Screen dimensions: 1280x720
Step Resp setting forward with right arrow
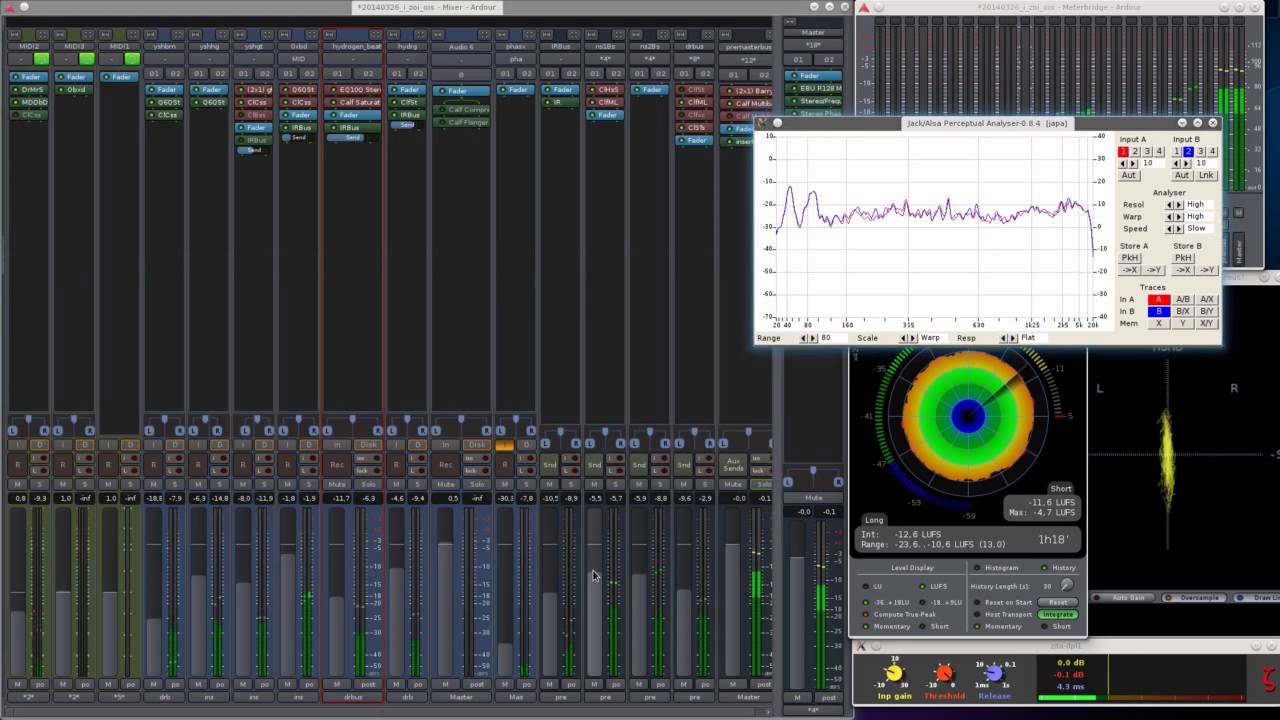click(1014, 338)
